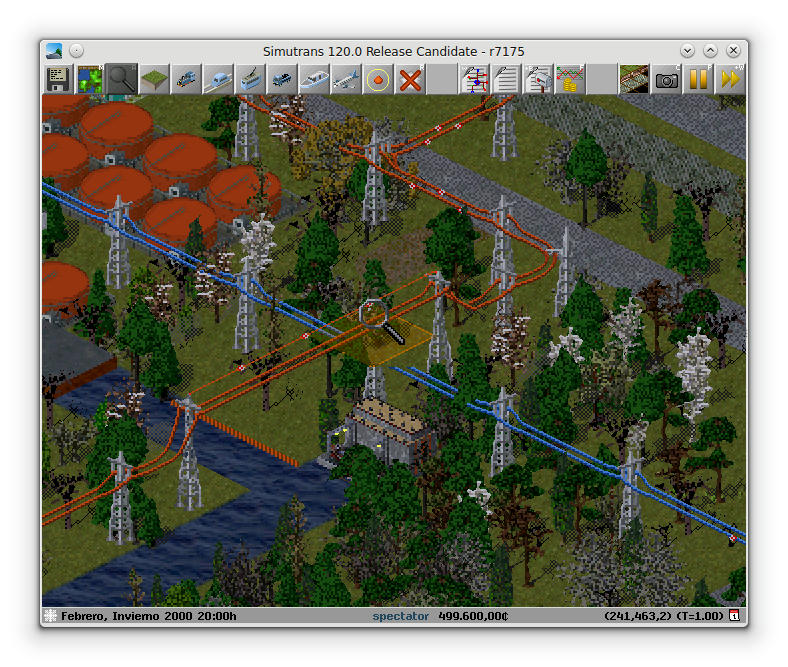
Task: Open the minimap tool
Action: [x=90, y=79]
